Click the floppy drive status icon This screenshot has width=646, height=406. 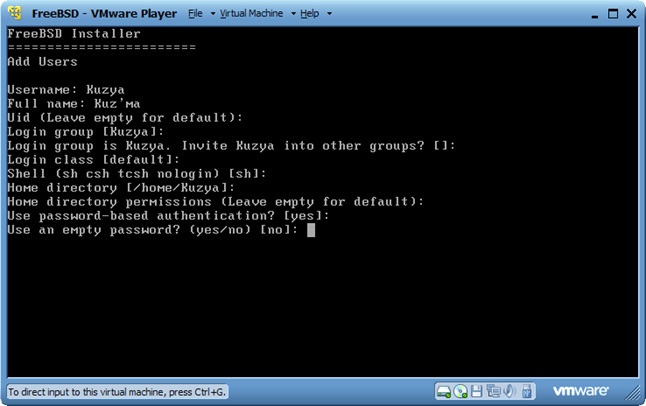[477, 390]
